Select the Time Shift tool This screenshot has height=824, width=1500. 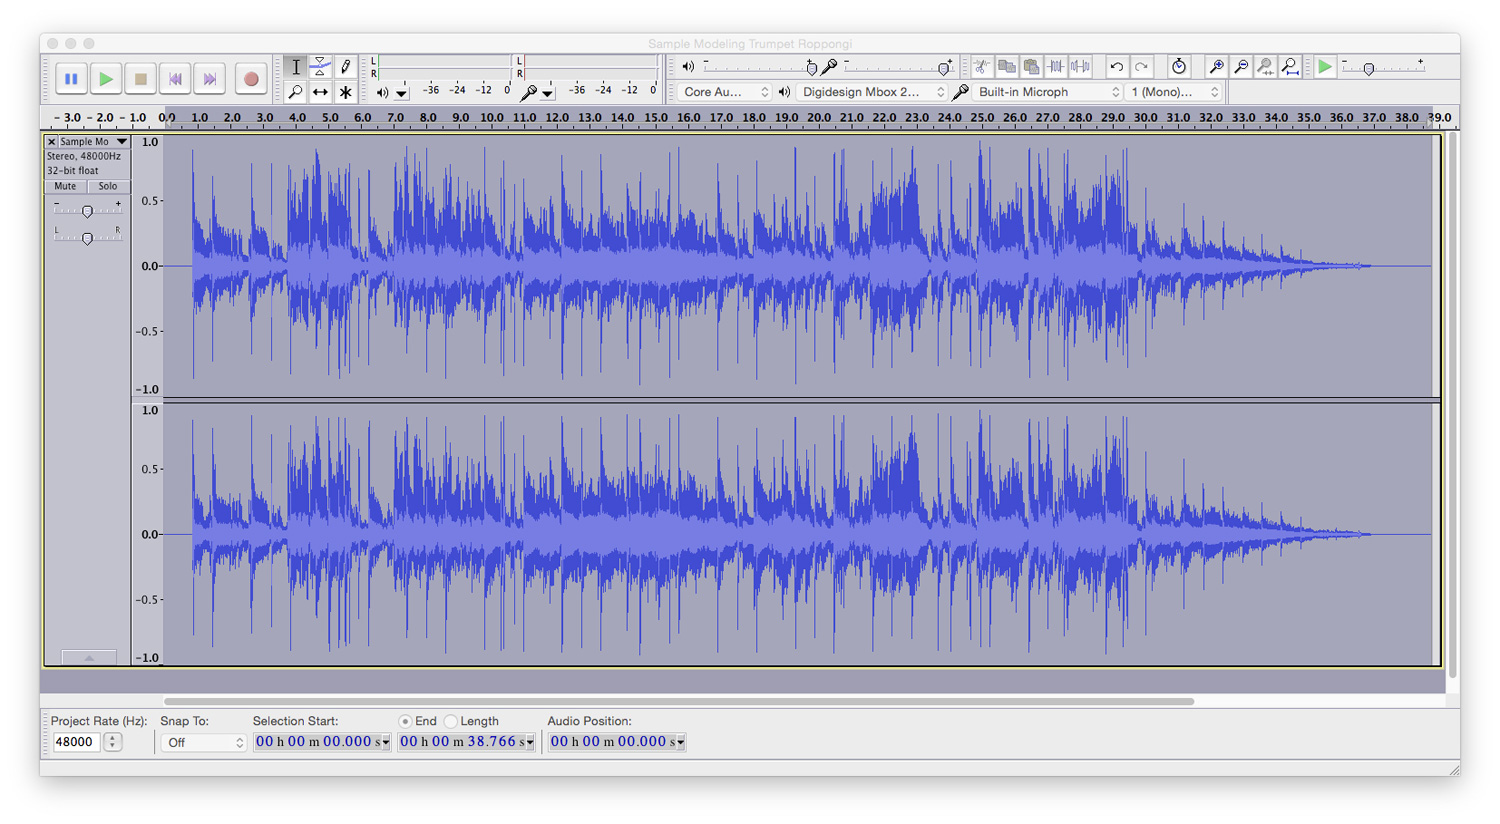tap(320, 91)
